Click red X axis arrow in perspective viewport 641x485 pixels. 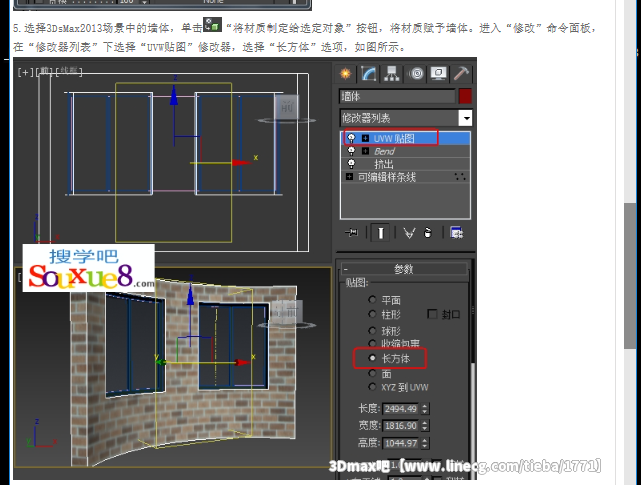tap(242, 362)
